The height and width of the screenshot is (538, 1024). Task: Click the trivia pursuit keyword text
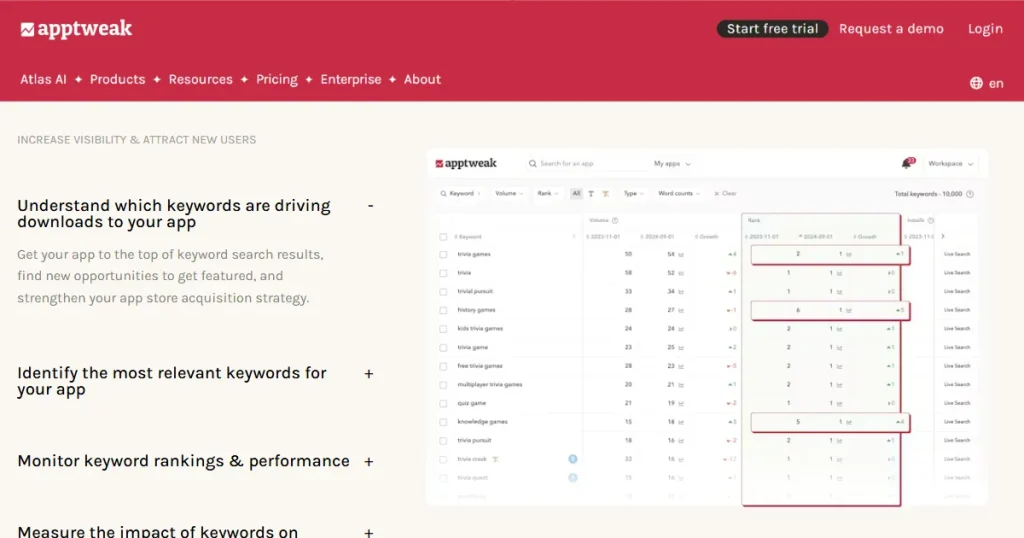tap(474, 441)
